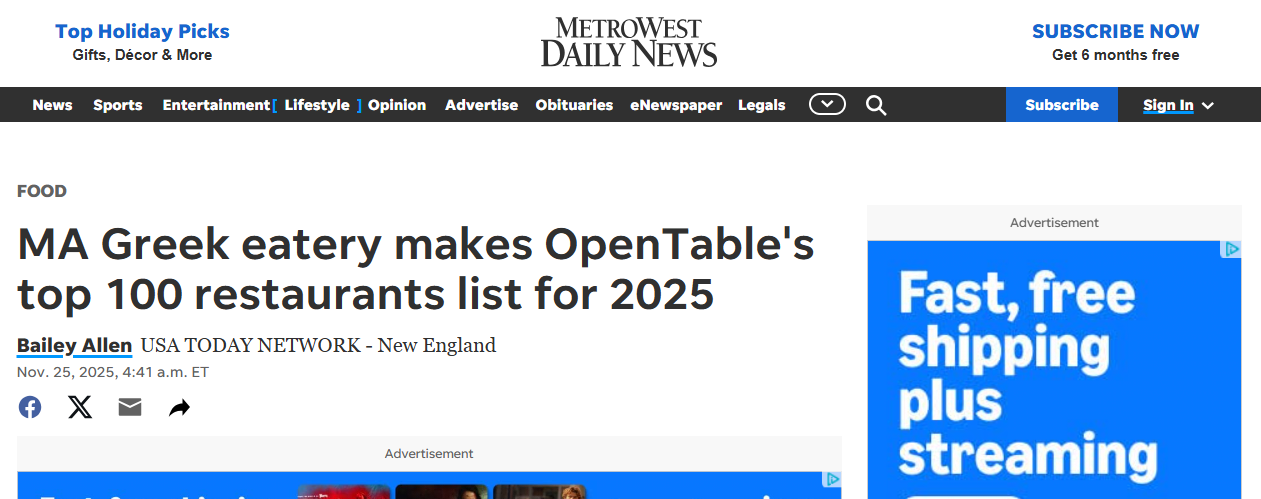Open the FOOD category label

(42, 191)
